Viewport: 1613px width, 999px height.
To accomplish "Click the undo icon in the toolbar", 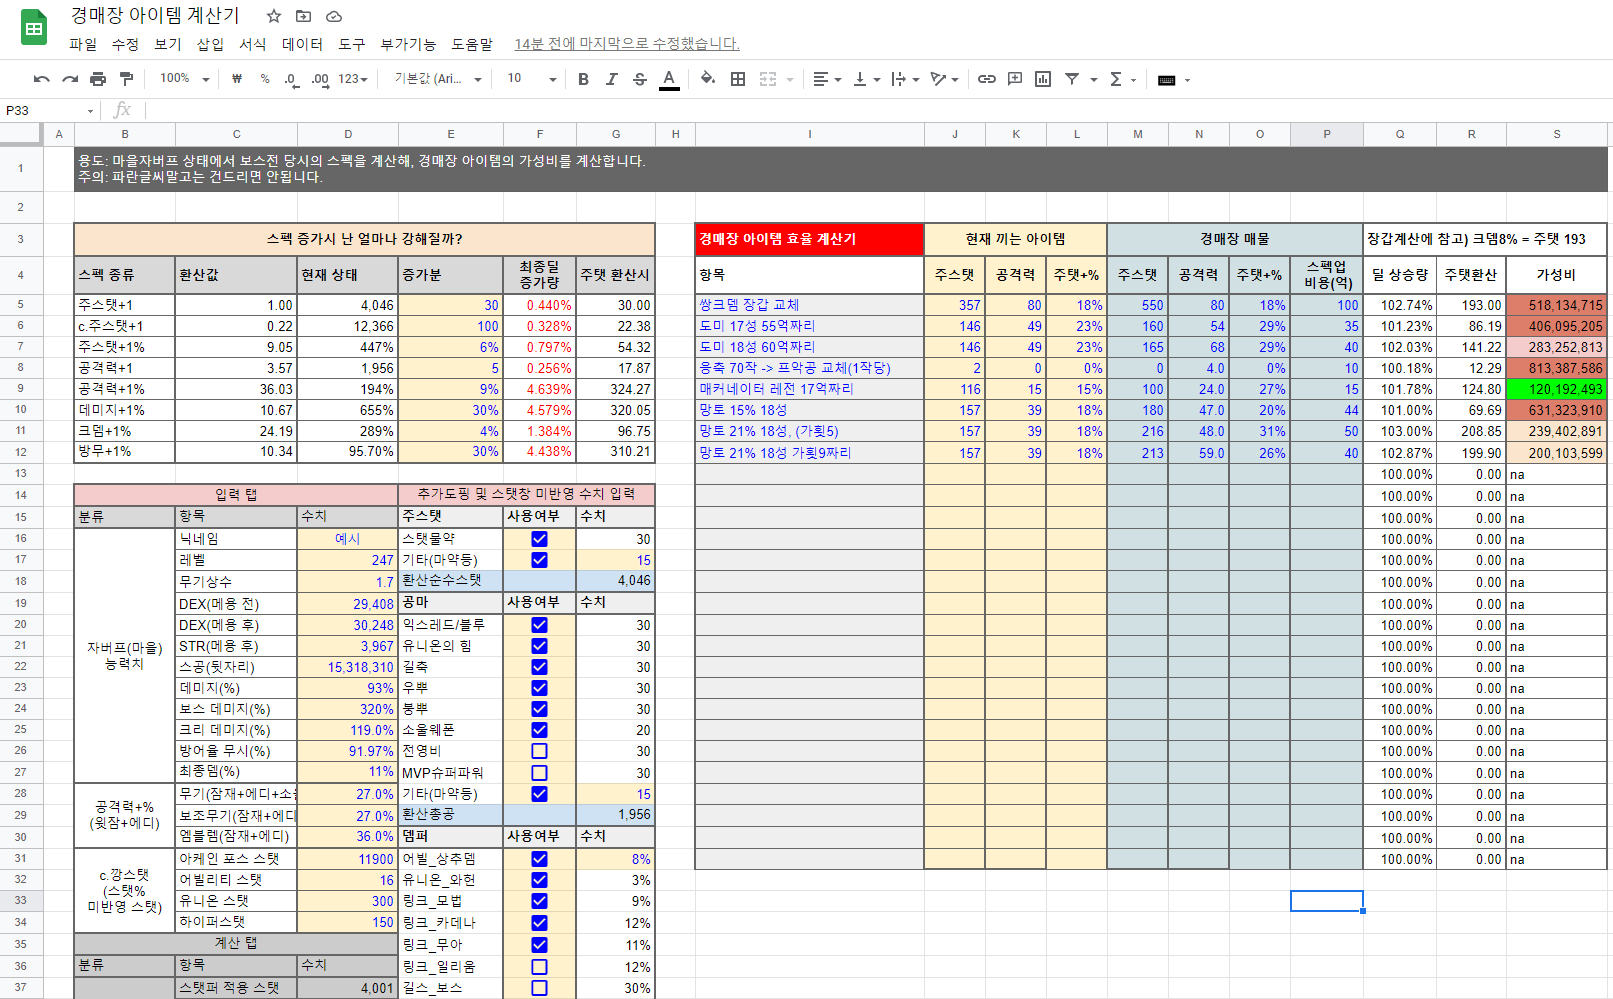I will [41, 79].
